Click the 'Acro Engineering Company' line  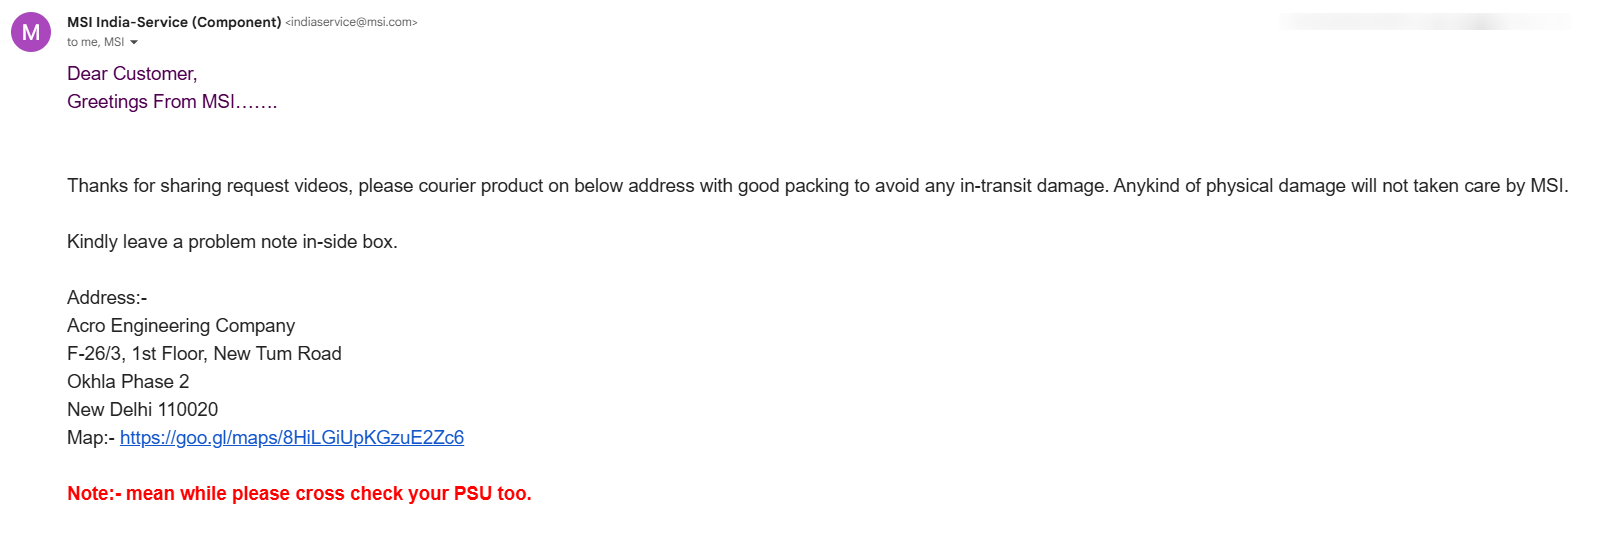(x=181, y=325)
